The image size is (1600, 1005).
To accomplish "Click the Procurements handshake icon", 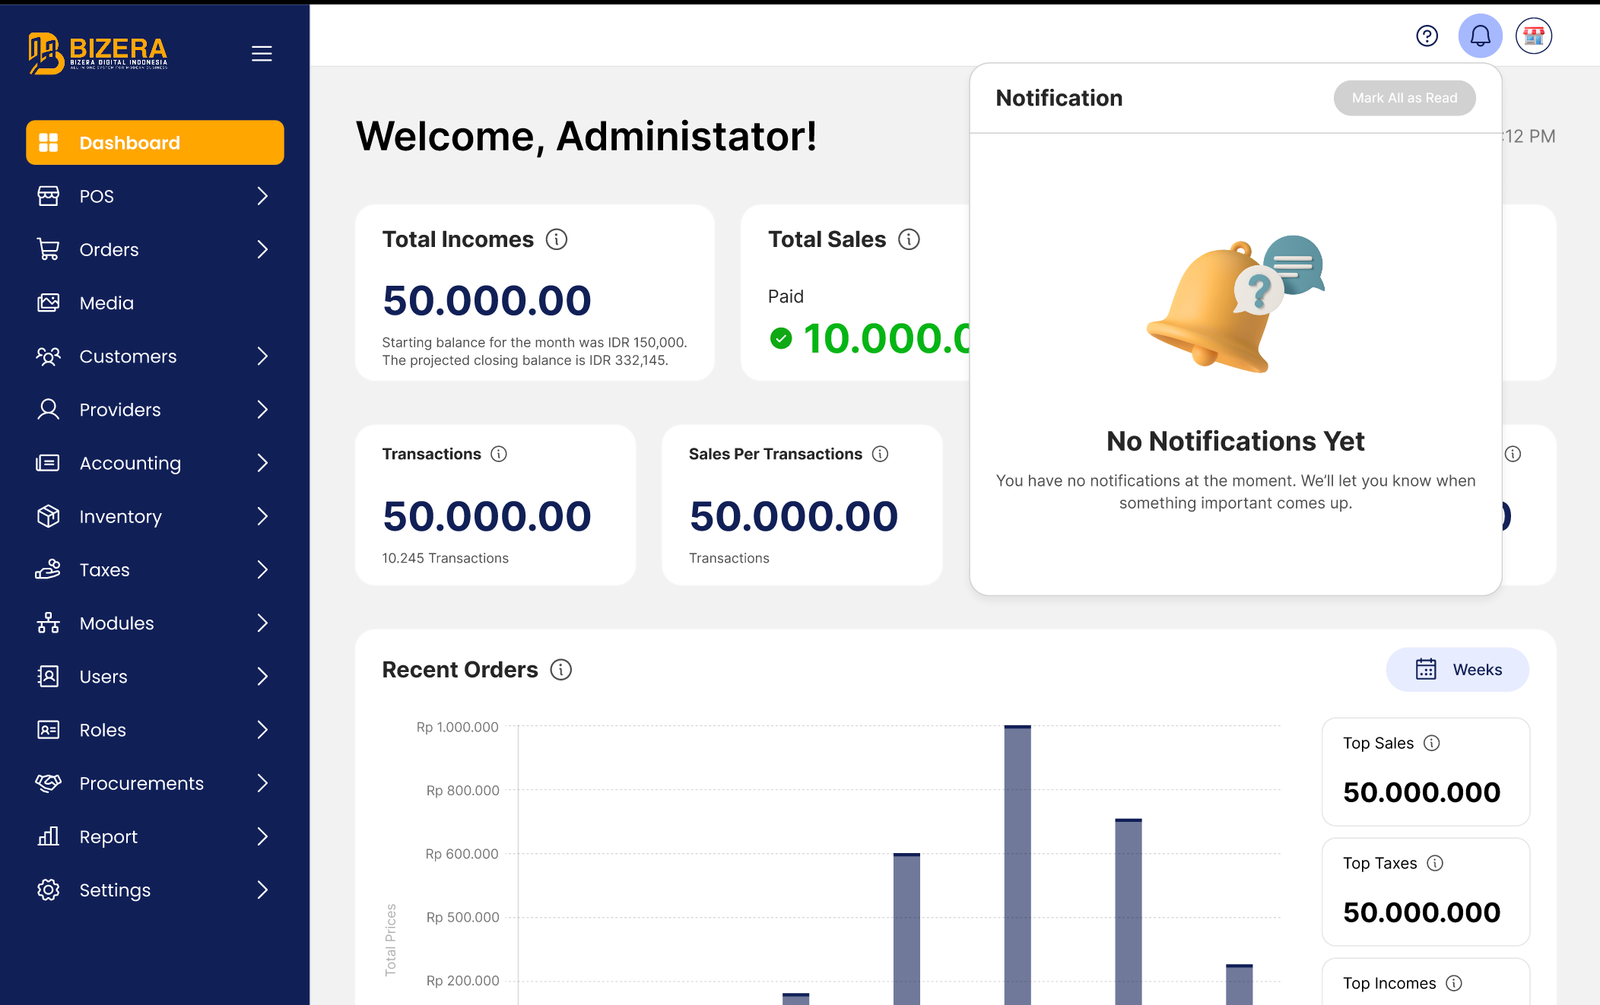I will coord(48,783).
